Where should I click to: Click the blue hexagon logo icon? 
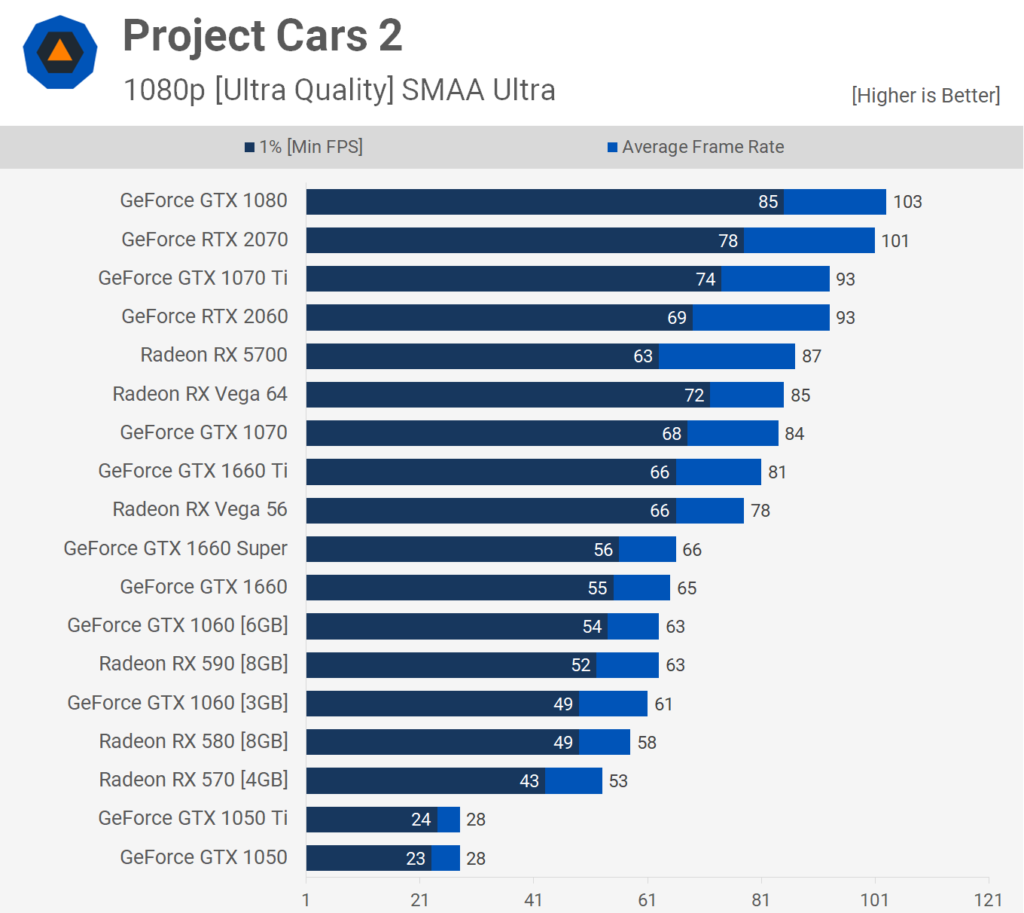click(60, 52)
